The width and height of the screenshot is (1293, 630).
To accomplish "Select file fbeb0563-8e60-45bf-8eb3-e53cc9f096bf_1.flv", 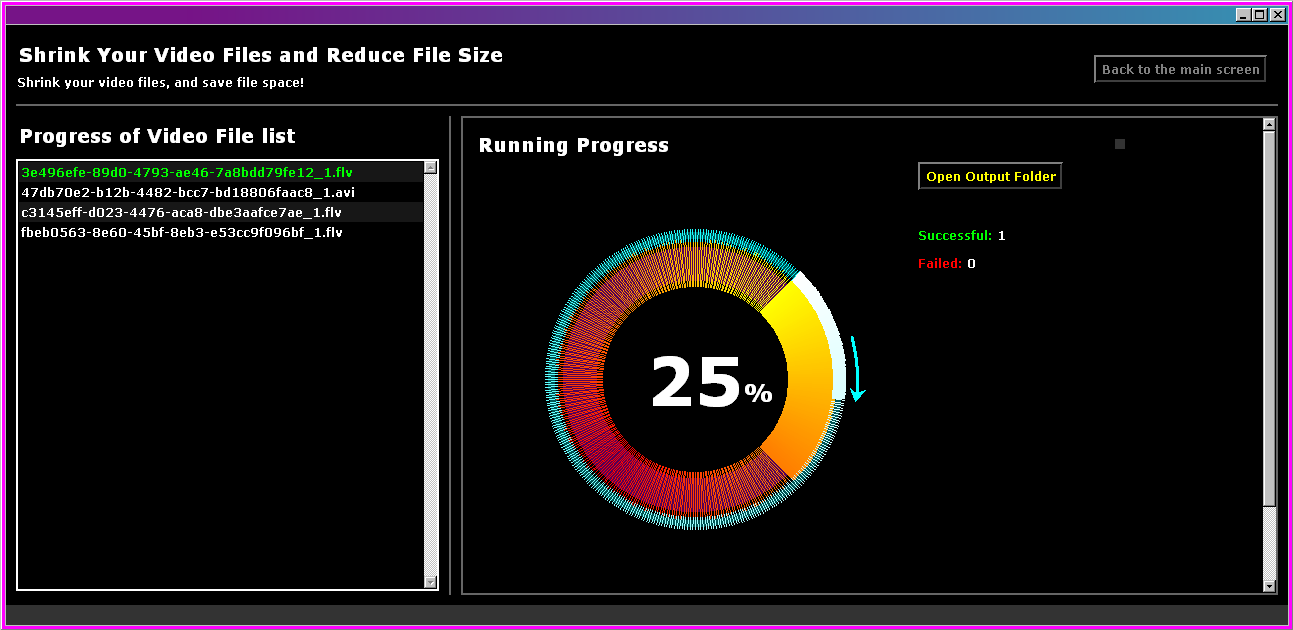I will tap(220, 232).
